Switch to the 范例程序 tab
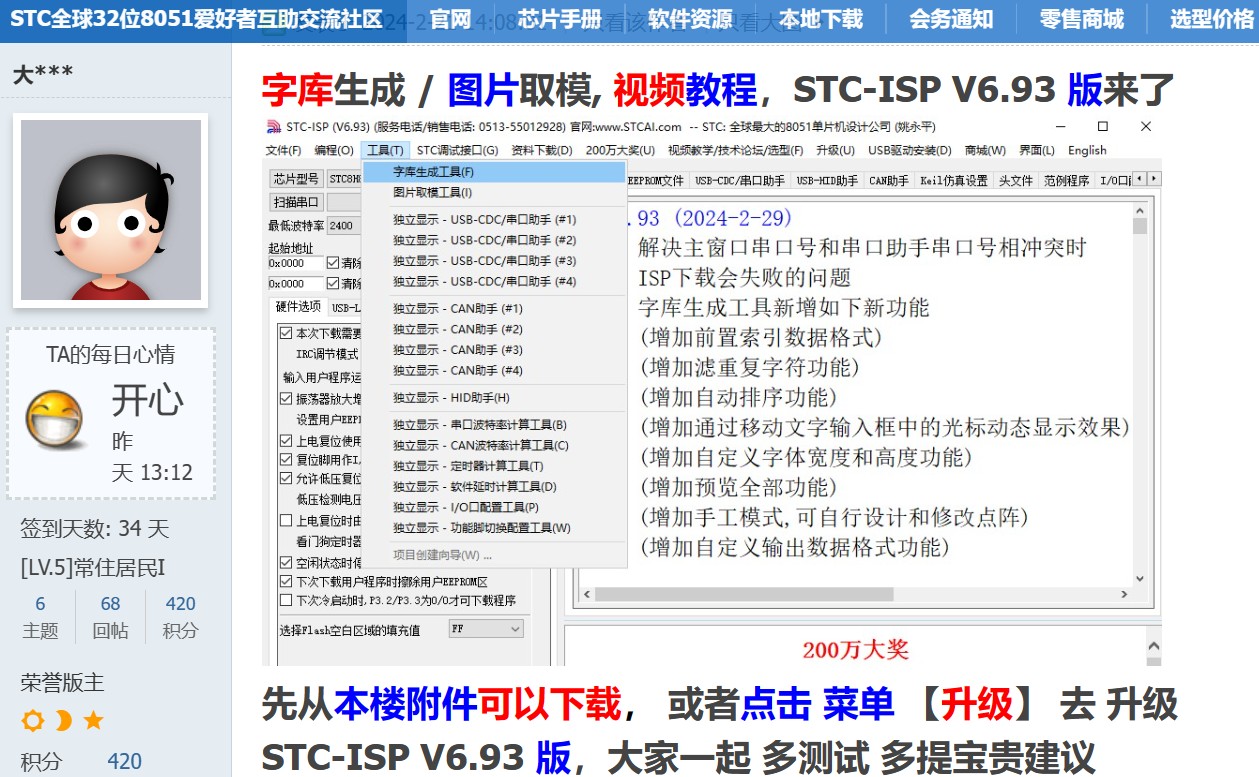 pos(1067,181)
